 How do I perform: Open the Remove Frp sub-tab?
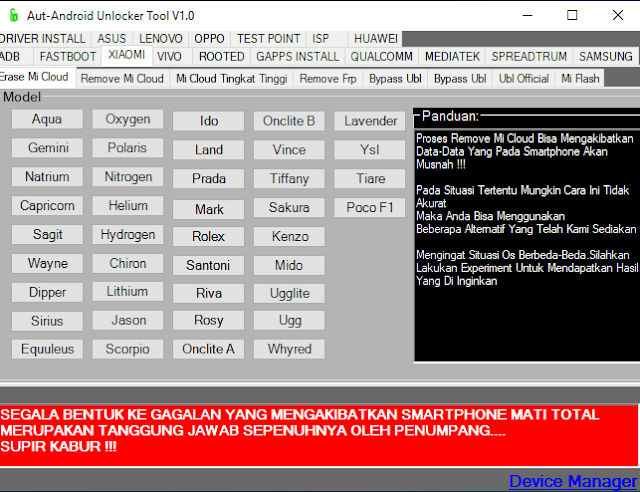tap(328, 78)
